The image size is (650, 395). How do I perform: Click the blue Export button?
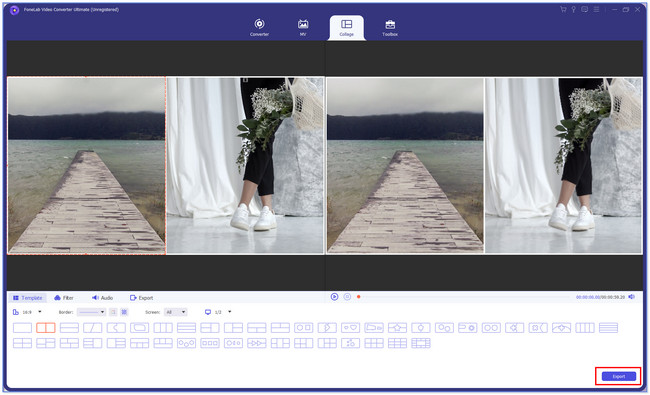click(x=618, y=376)
